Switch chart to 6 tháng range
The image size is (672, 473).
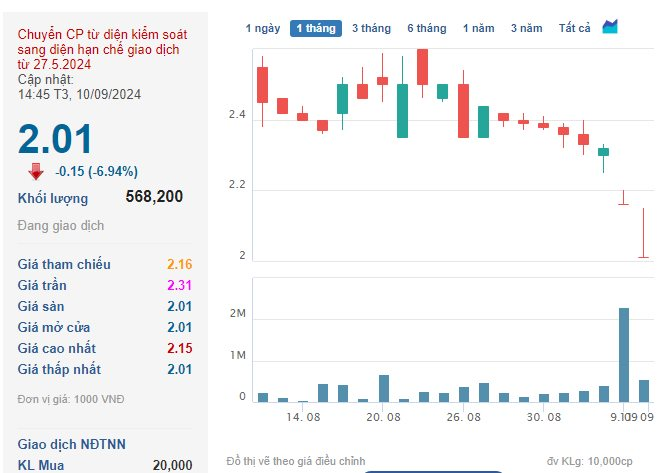coord(427,28)
